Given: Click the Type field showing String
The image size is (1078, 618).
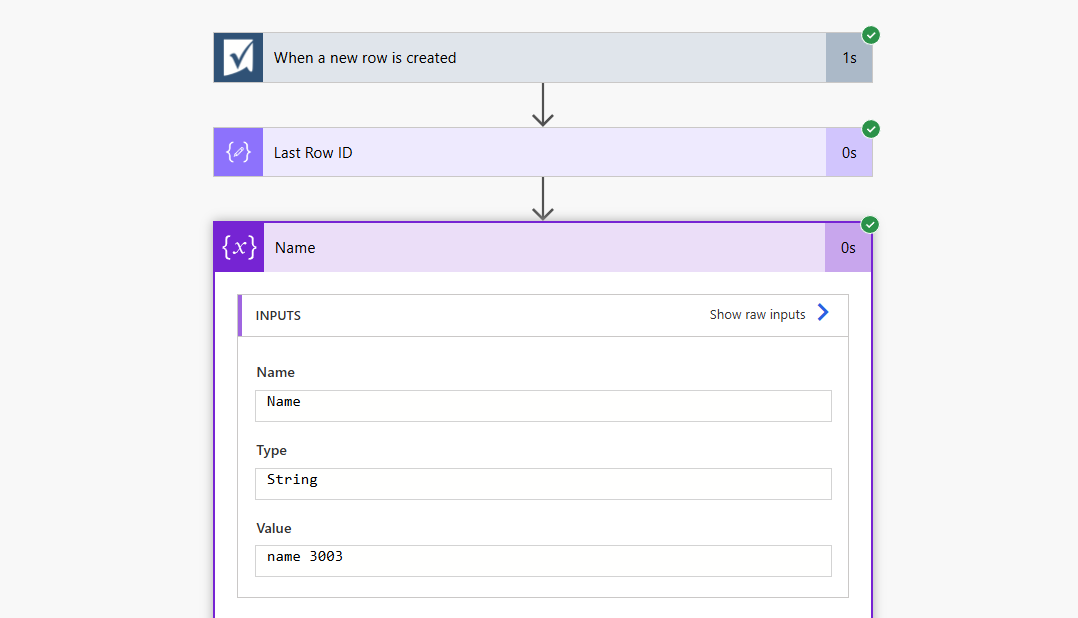Looking at the screenshot, I should tap(543, 483).
